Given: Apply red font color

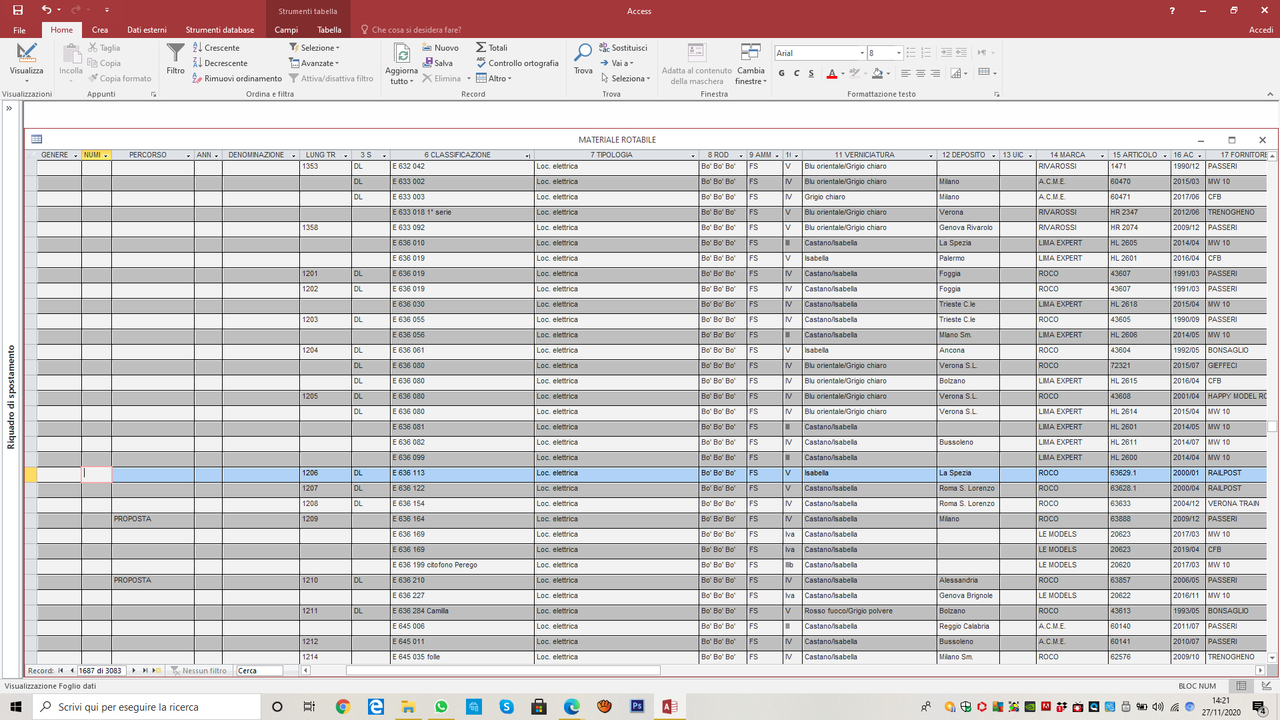Looking at the screenshot, I should pos(831,73).
